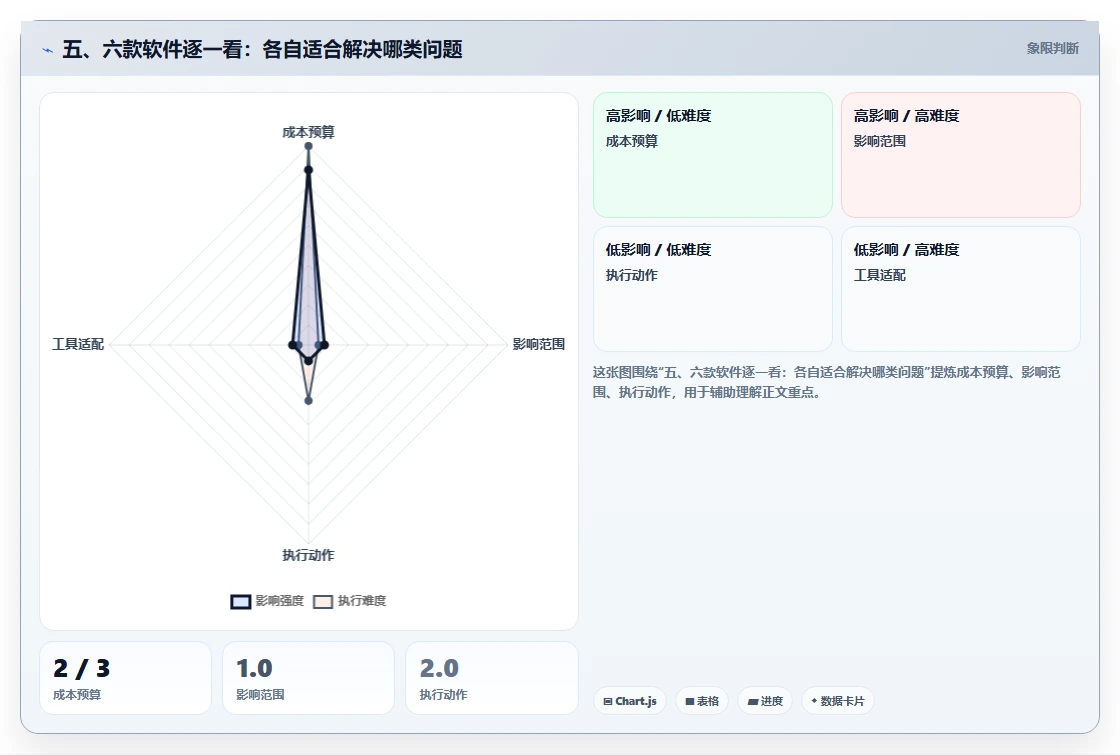This screenshot has height=755, width=1120.
Task: Click the 进度 tag icon
Action: click(x=752, y=701)
